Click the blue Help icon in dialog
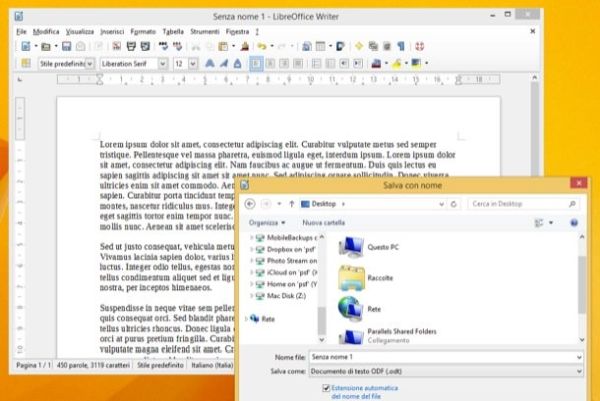 574,223
